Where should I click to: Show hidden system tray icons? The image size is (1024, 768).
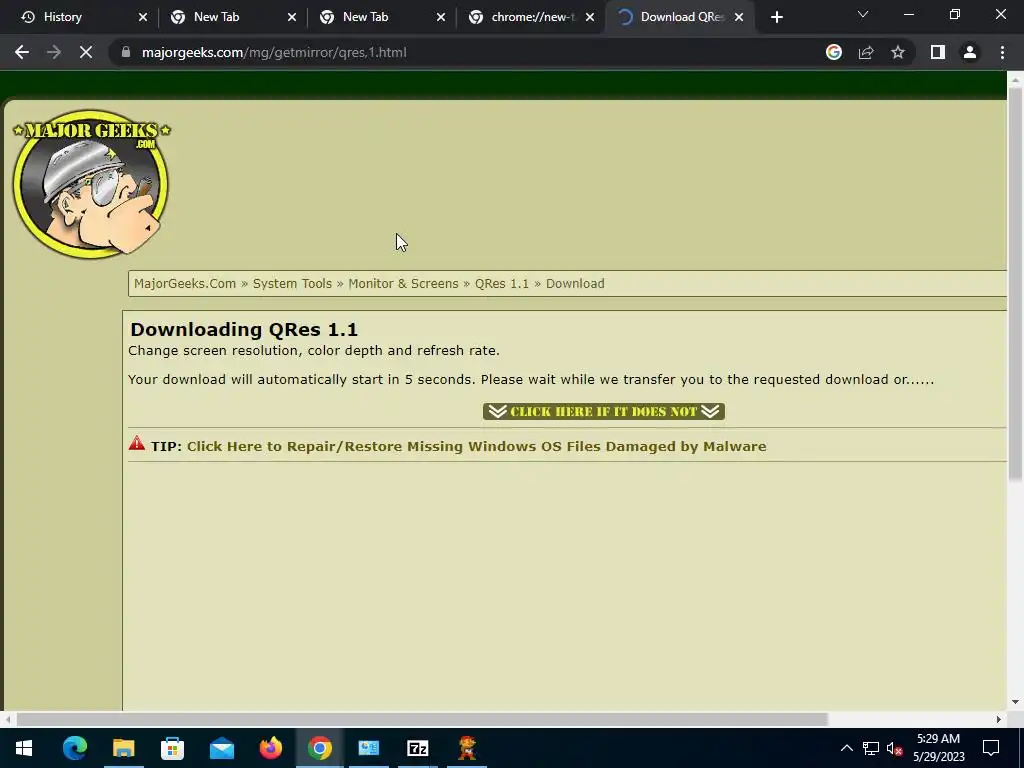tap(846, 748)
